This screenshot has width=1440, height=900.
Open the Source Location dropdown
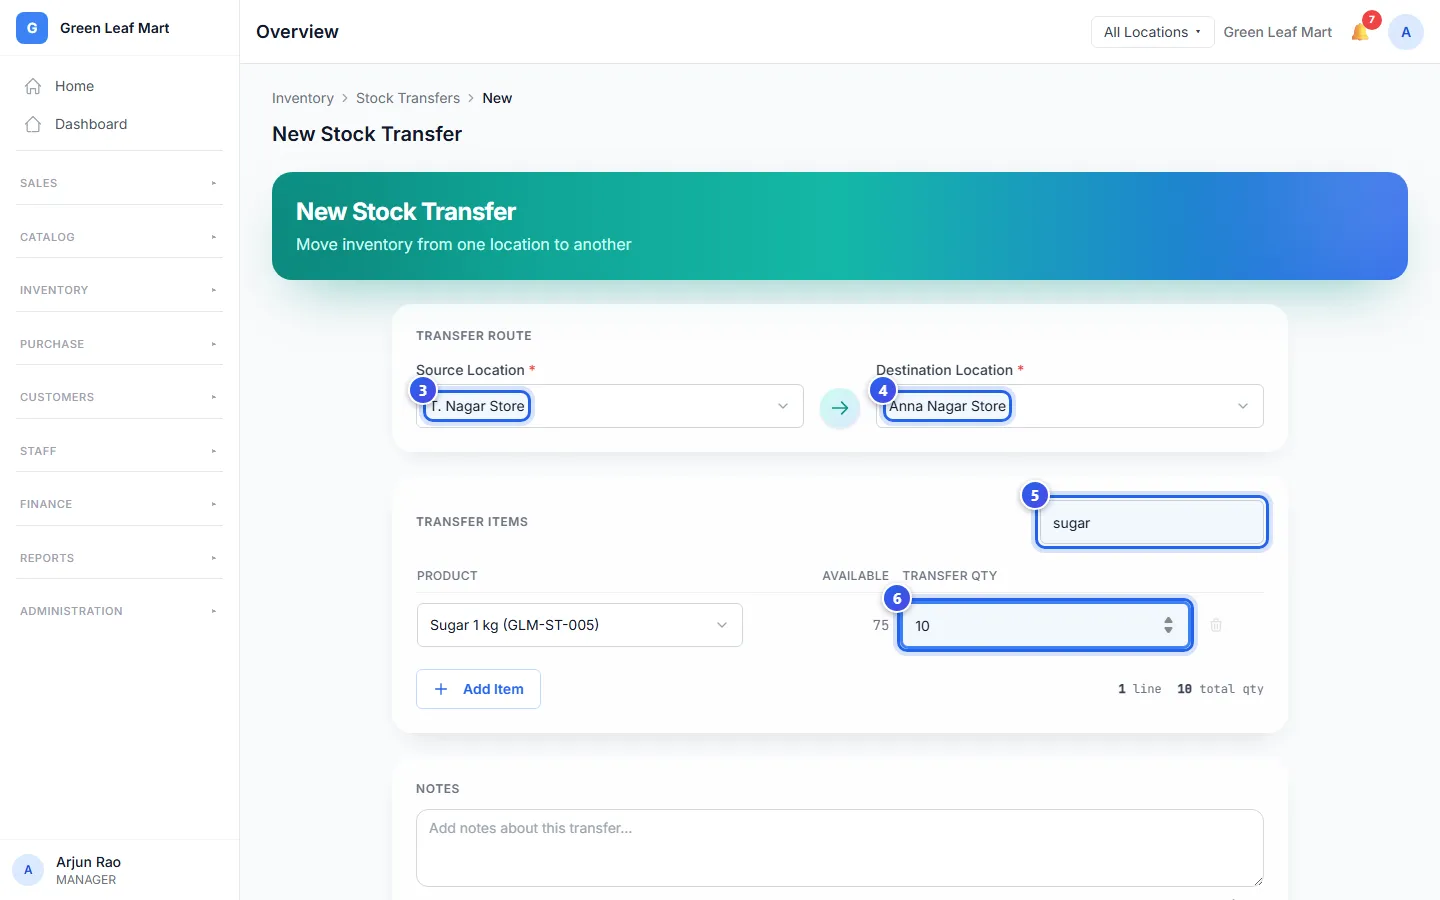[x=610, y=406]
